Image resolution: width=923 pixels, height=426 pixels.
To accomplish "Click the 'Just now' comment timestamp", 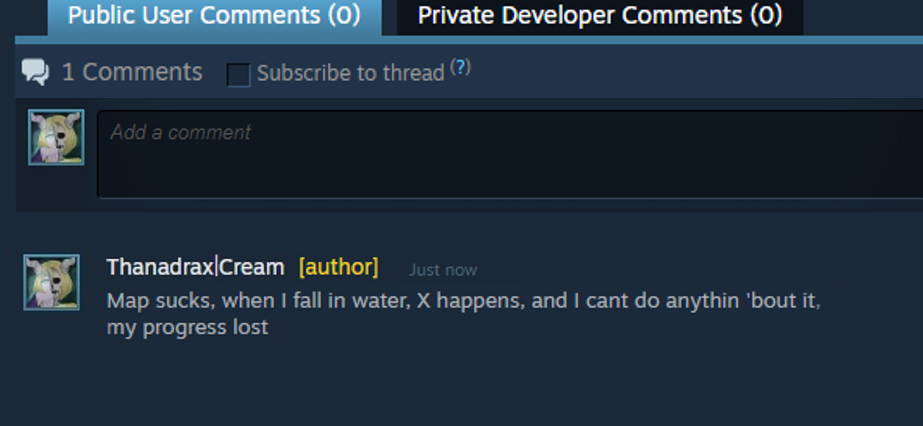I will 443,270.
